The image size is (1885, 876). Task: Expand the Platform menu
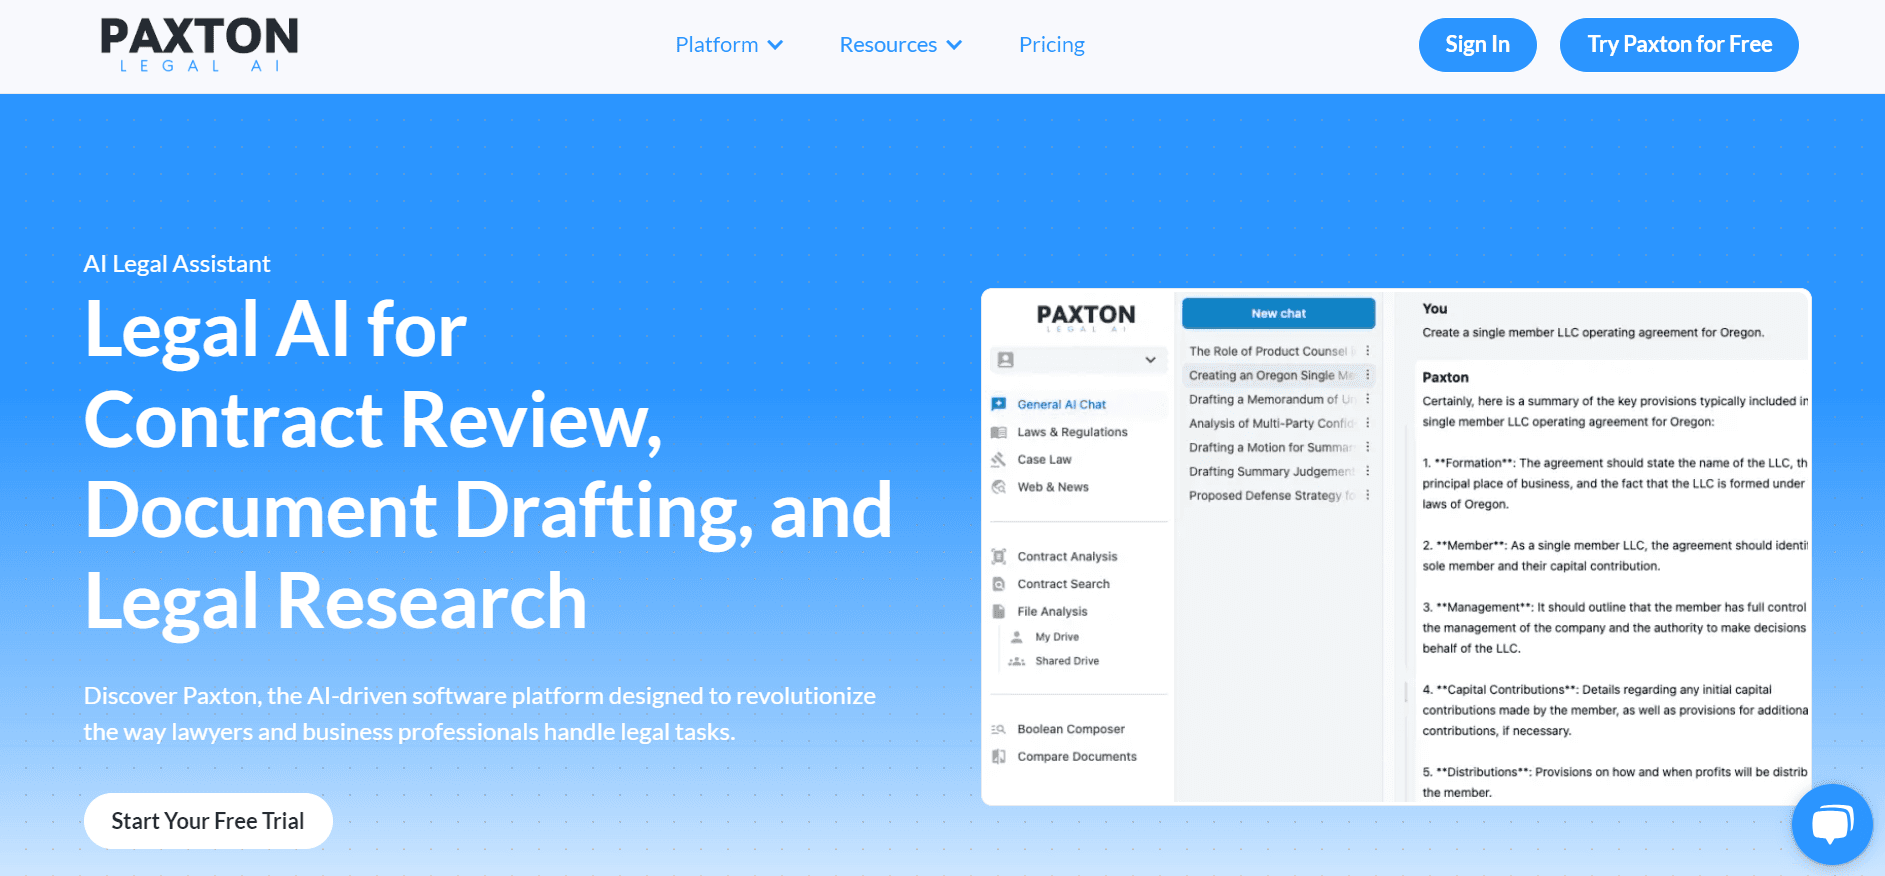pyautogui.click(x=729, y=45)
